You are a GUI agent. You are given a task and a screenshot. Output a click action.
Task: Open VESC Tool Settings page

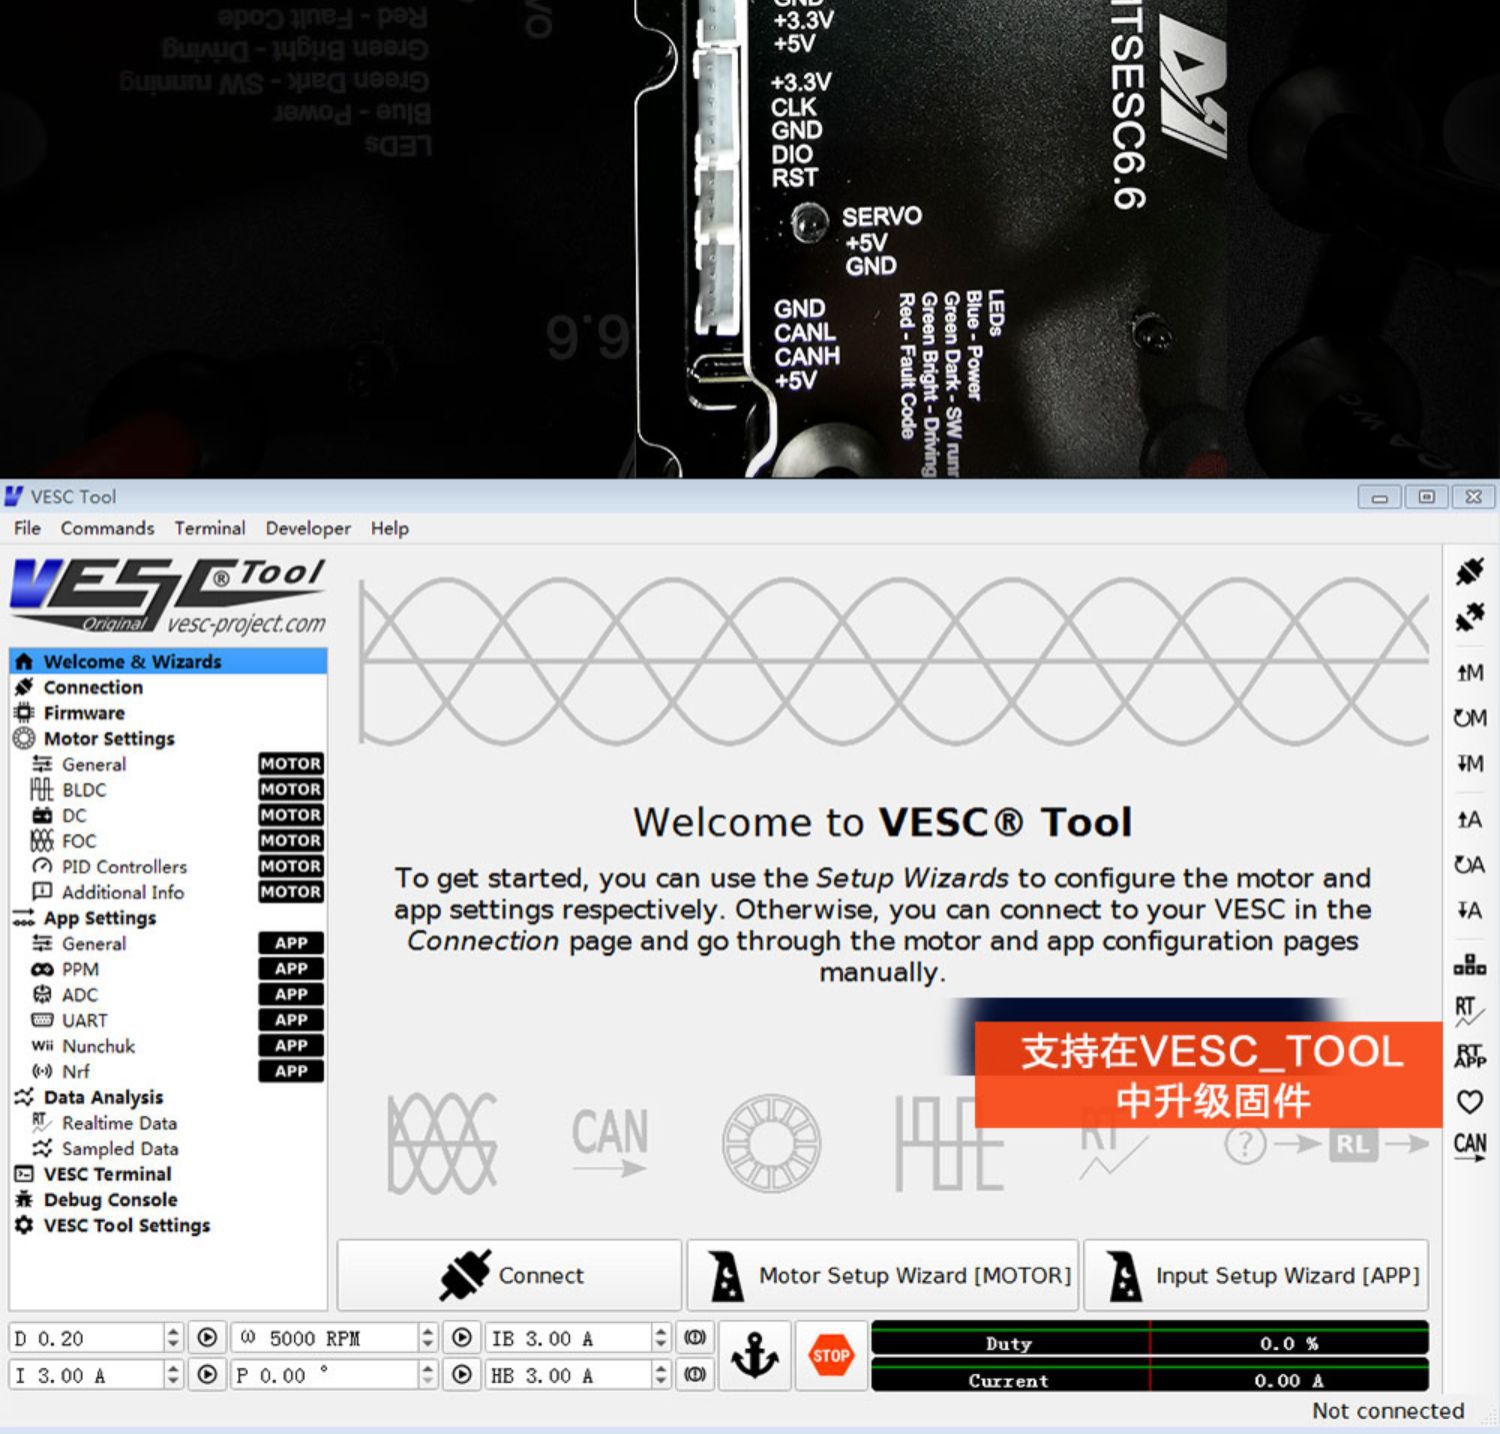coord(168,1225)
